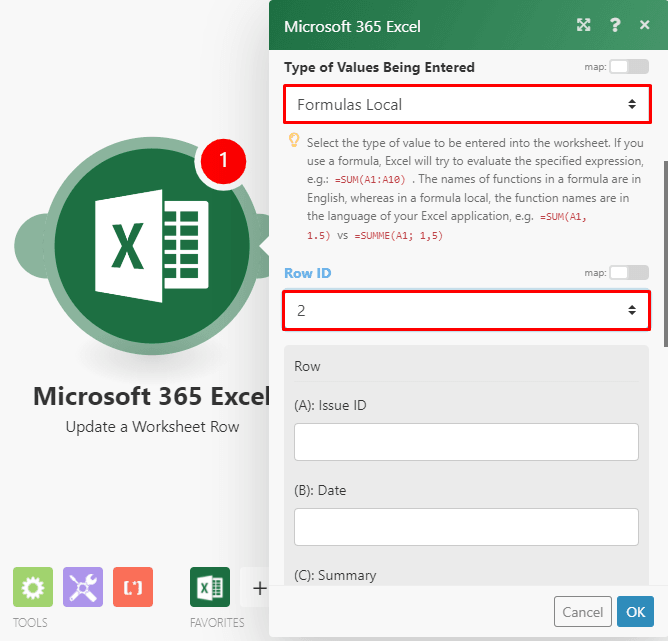
Task: Toggle map switch for Type of Values
Action: click(629, 67)
